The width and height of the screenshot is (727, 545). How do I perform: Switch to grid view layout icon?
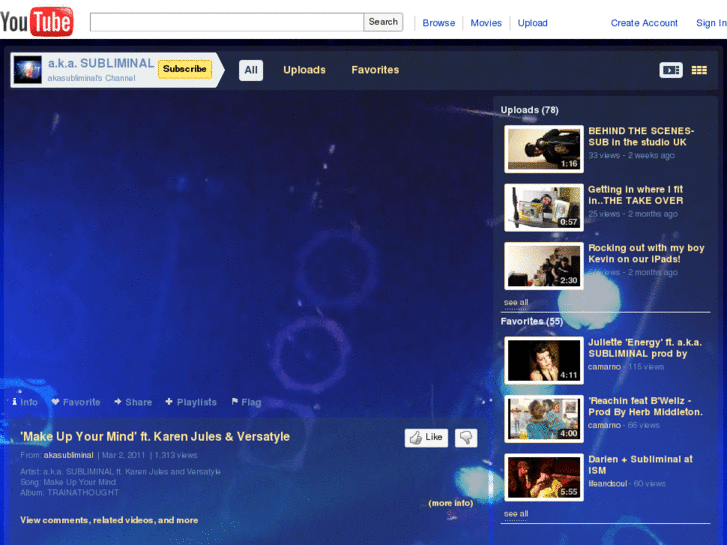coord(699,70)
